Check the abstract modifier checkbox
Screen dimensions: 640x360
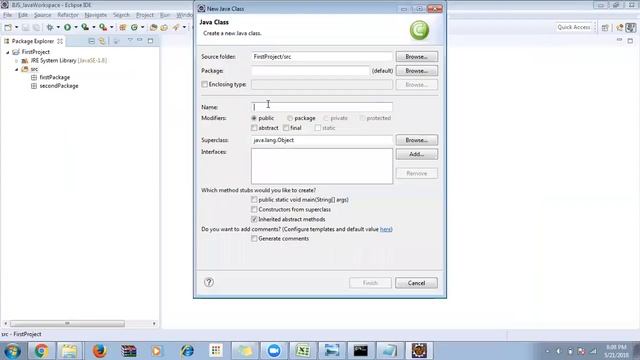coord(254,128)
